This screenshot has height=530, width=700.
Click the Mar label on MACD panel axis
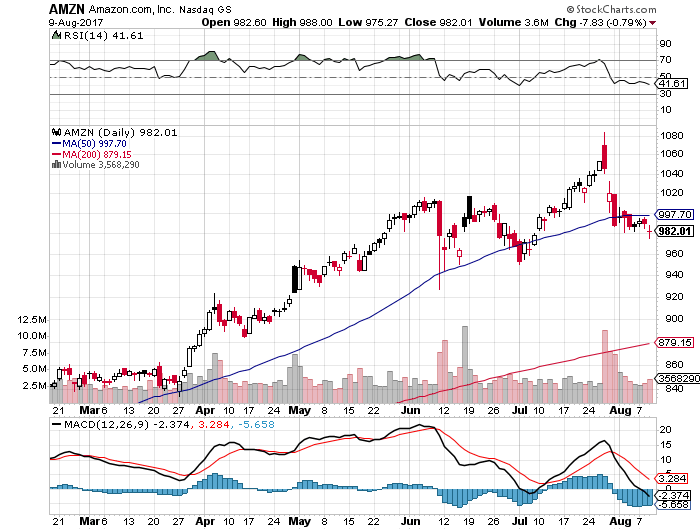point(89,521)
